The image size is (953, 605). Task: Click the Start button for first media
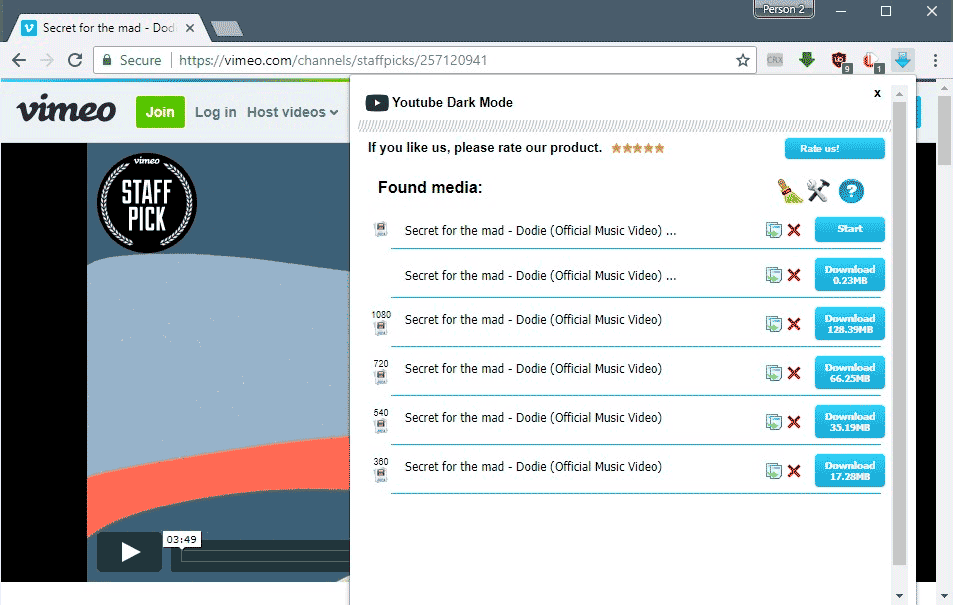point(849,229)
